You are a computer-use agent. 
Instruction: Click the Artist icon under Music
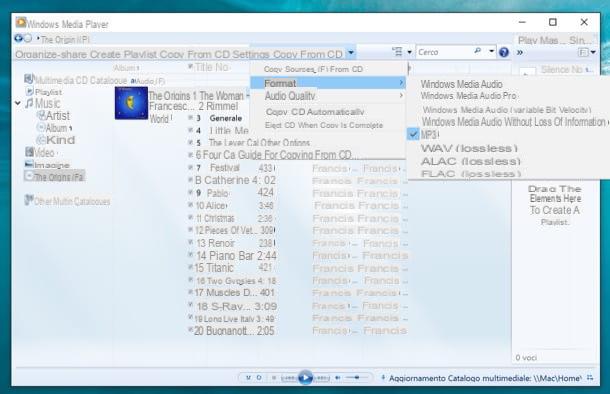click(x=41, y=115)
